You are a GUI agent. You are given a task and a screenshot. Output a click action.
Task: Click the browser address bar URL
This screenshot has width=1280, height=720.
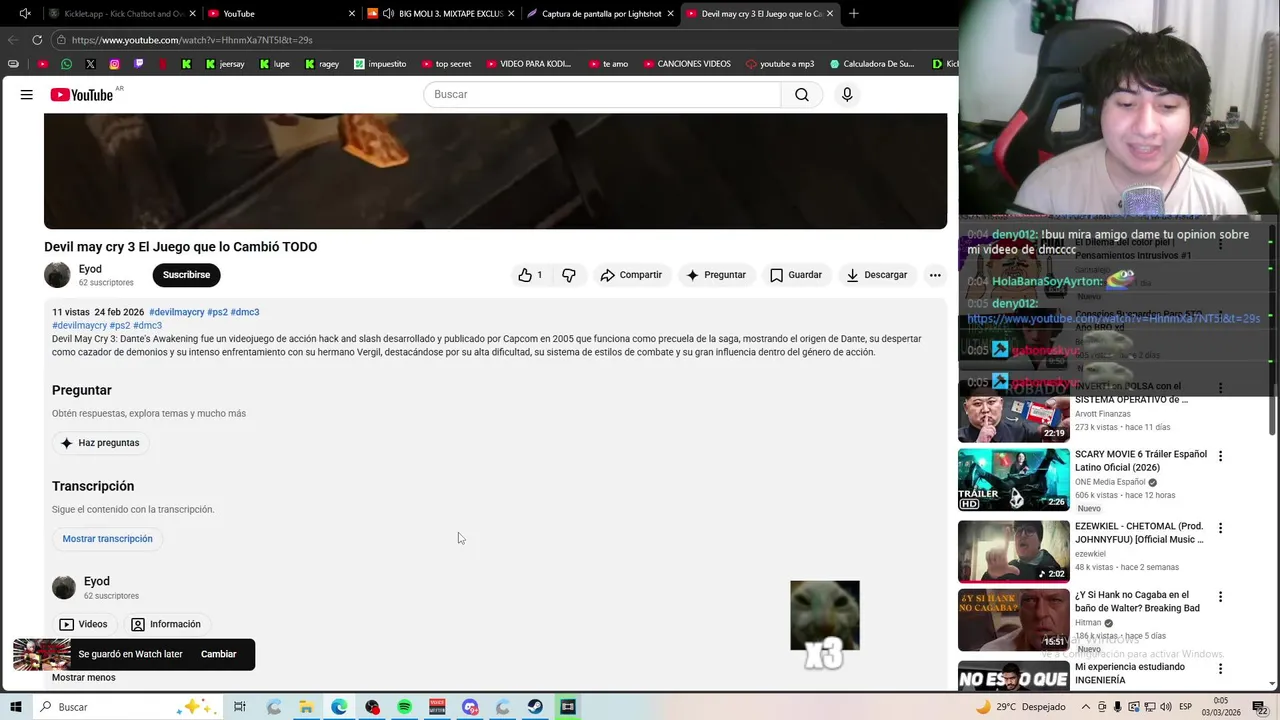click(192, 40)
